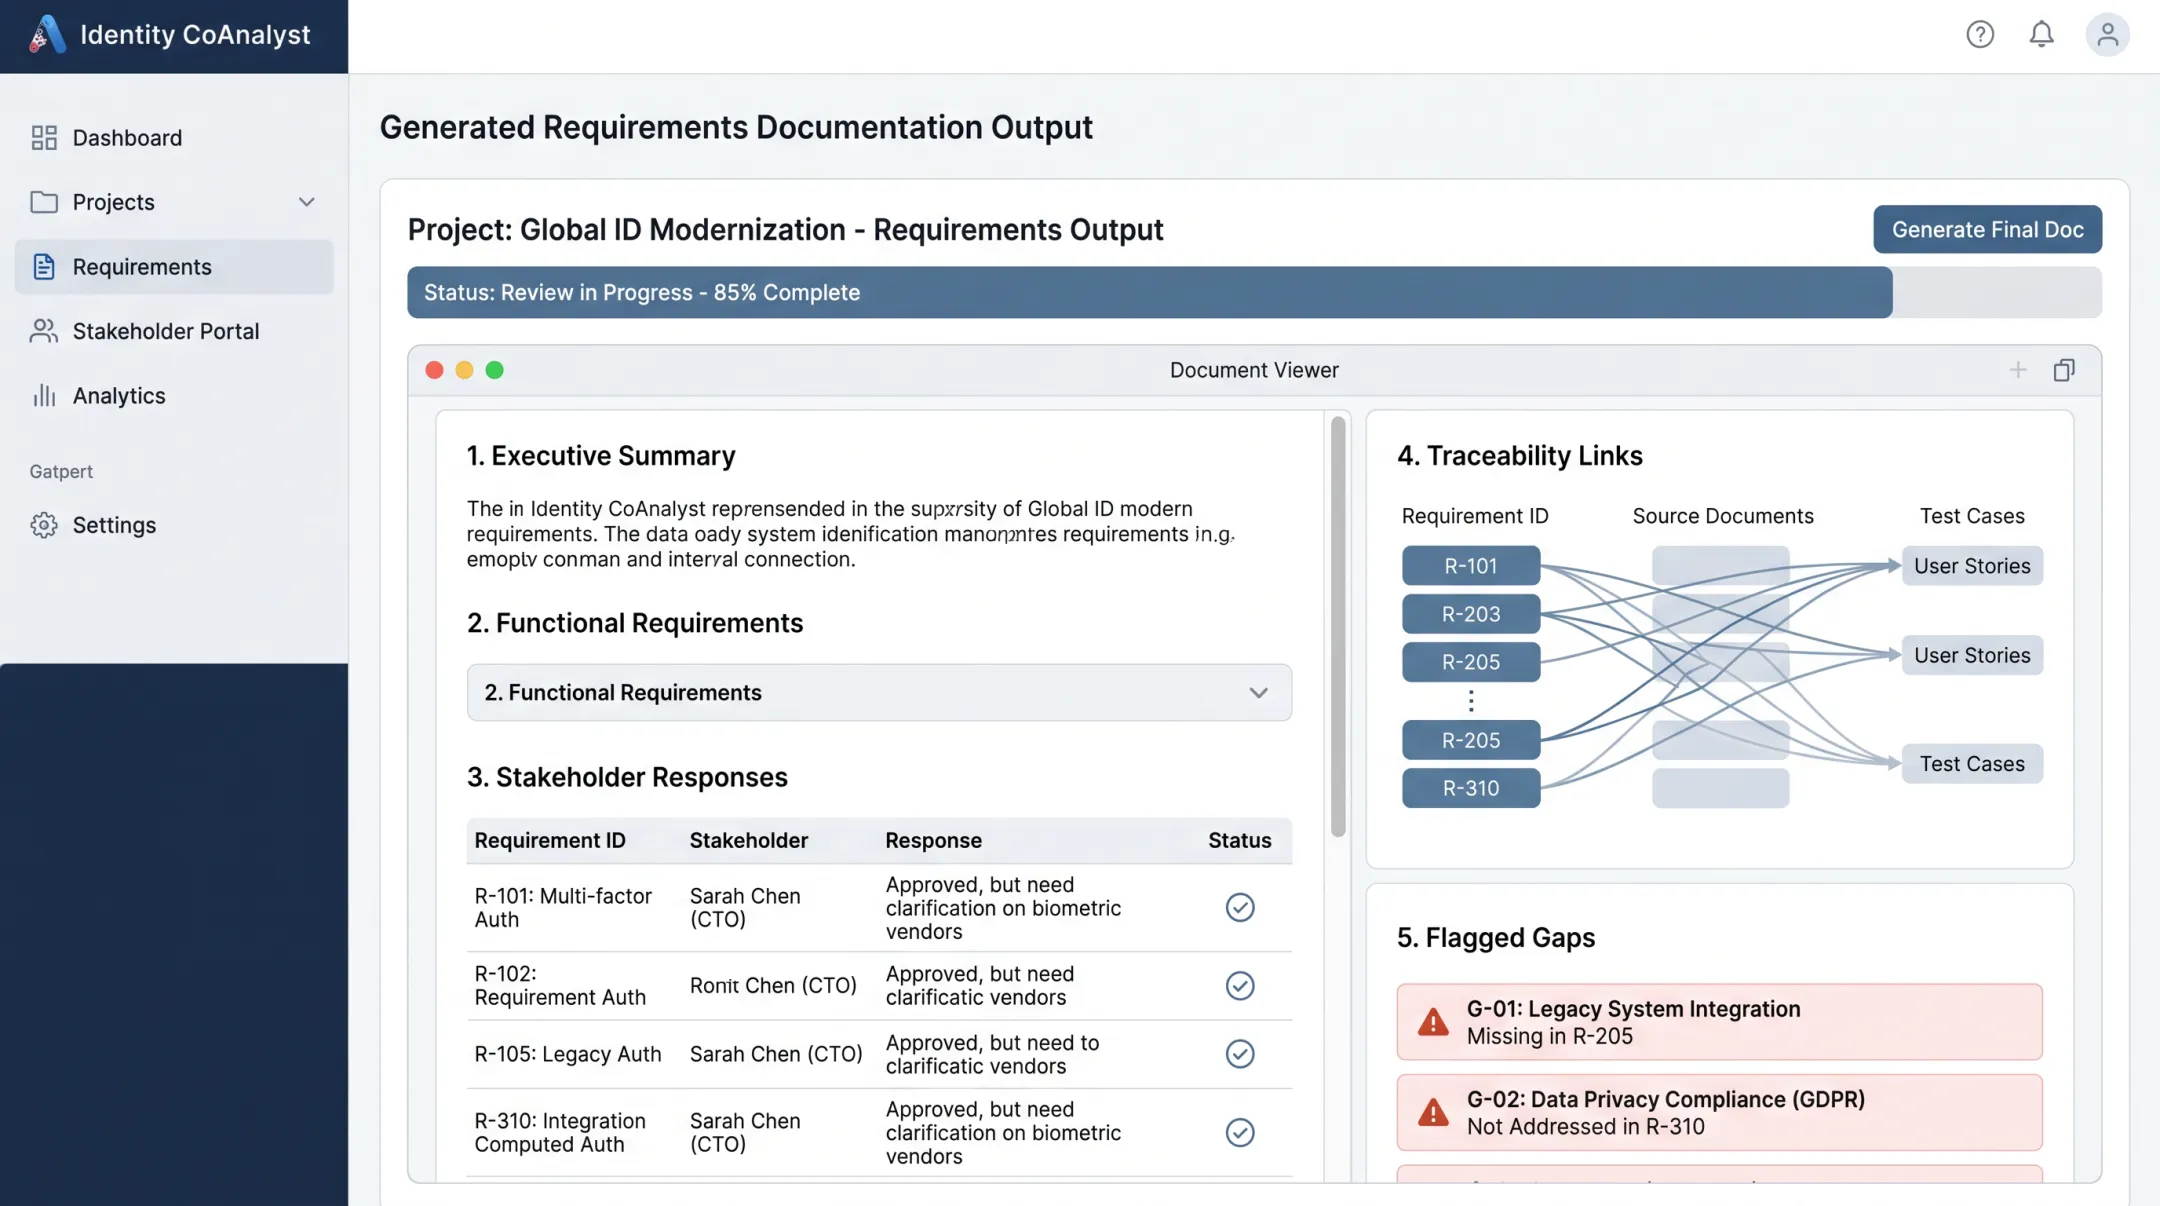Click the Stakeholder Responses heading
Image resolution: width=2160 pixels, height=1206 pixels.
(x=627, y=777)
